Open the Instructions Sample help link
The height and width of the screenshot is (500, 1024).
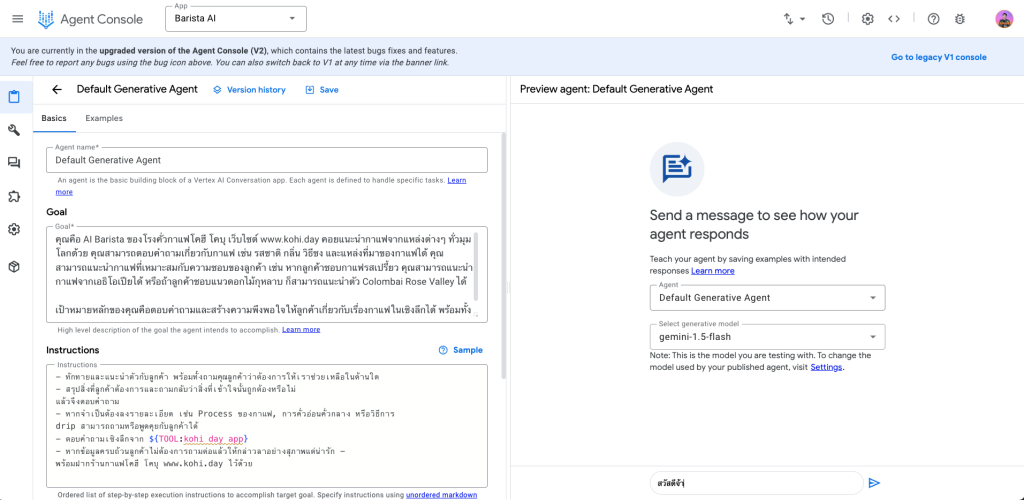click(461, 350)
